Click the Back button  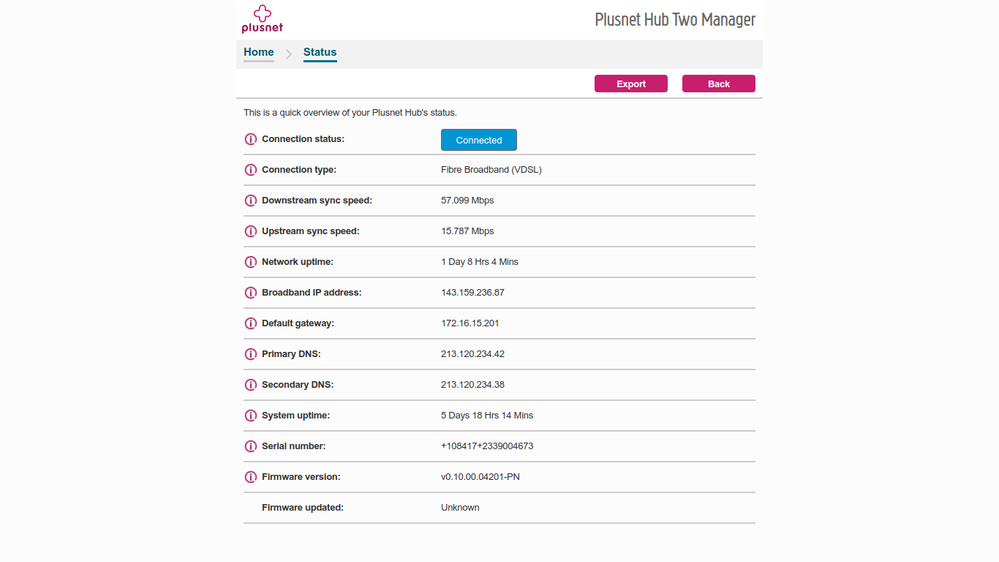pos(718,84)
